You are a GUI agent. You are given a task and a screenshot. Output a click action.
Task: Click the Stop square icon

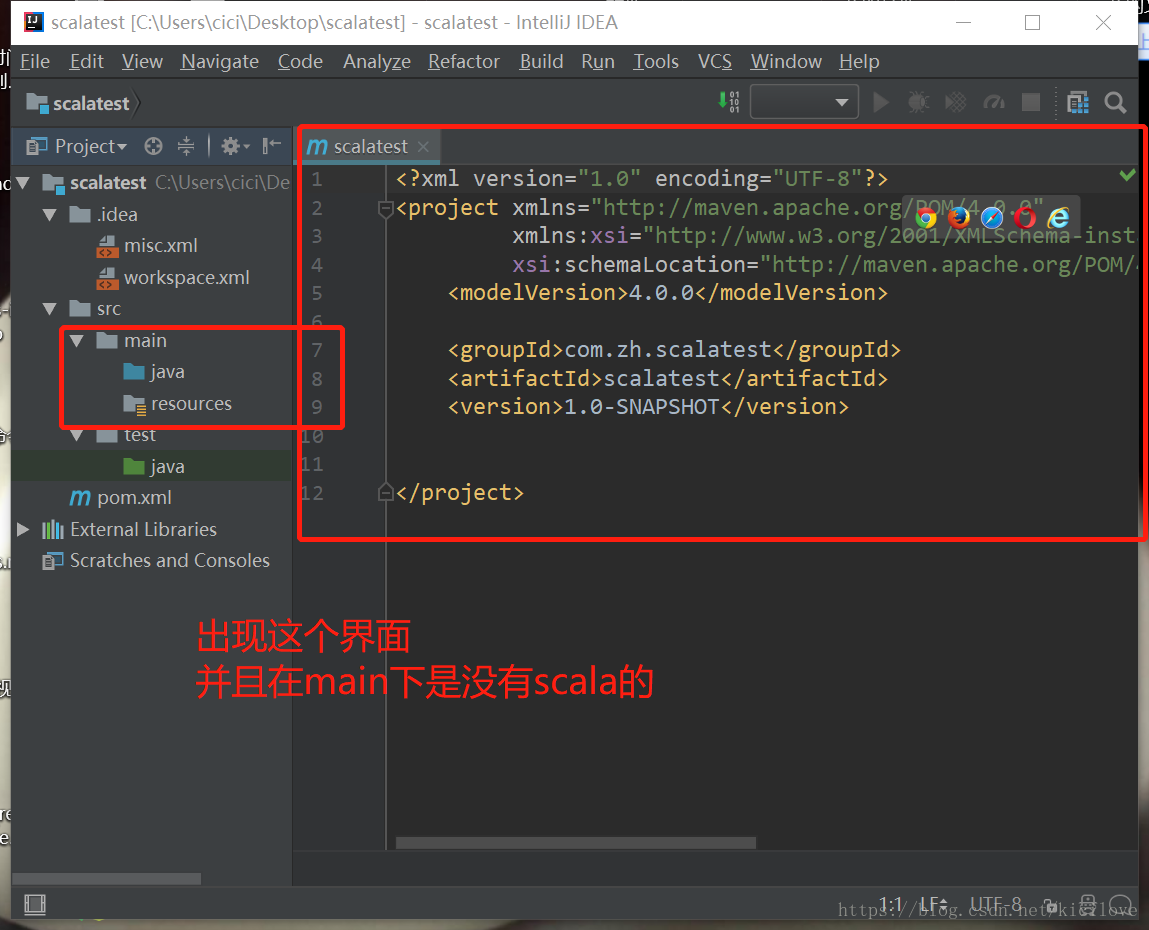pyautogui.click(x=1031, y=102)
